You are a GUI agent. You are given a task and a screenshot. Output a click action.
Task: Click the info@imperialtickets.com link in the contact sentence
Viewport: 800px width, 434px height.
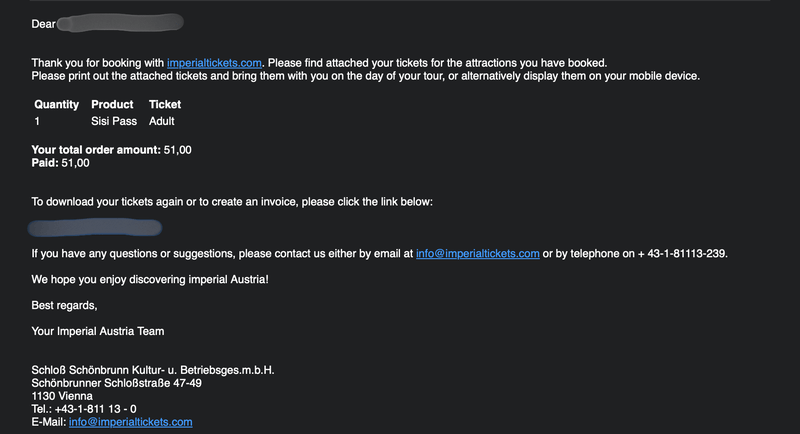(477, 254)
